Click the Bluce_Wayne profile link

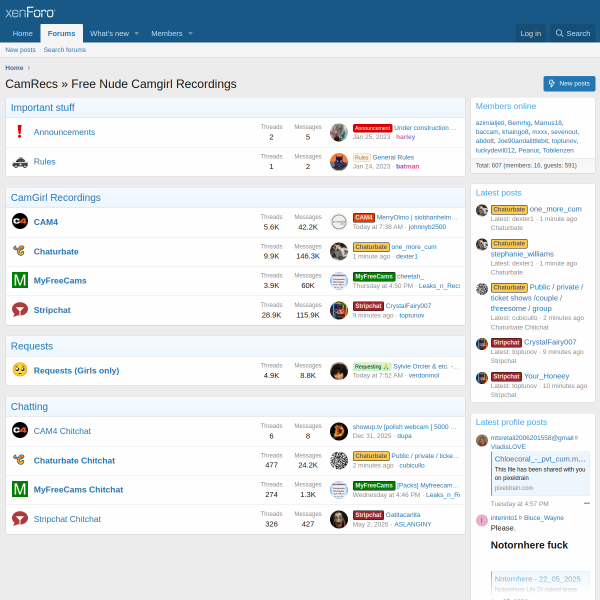click(x=544, y=518)
